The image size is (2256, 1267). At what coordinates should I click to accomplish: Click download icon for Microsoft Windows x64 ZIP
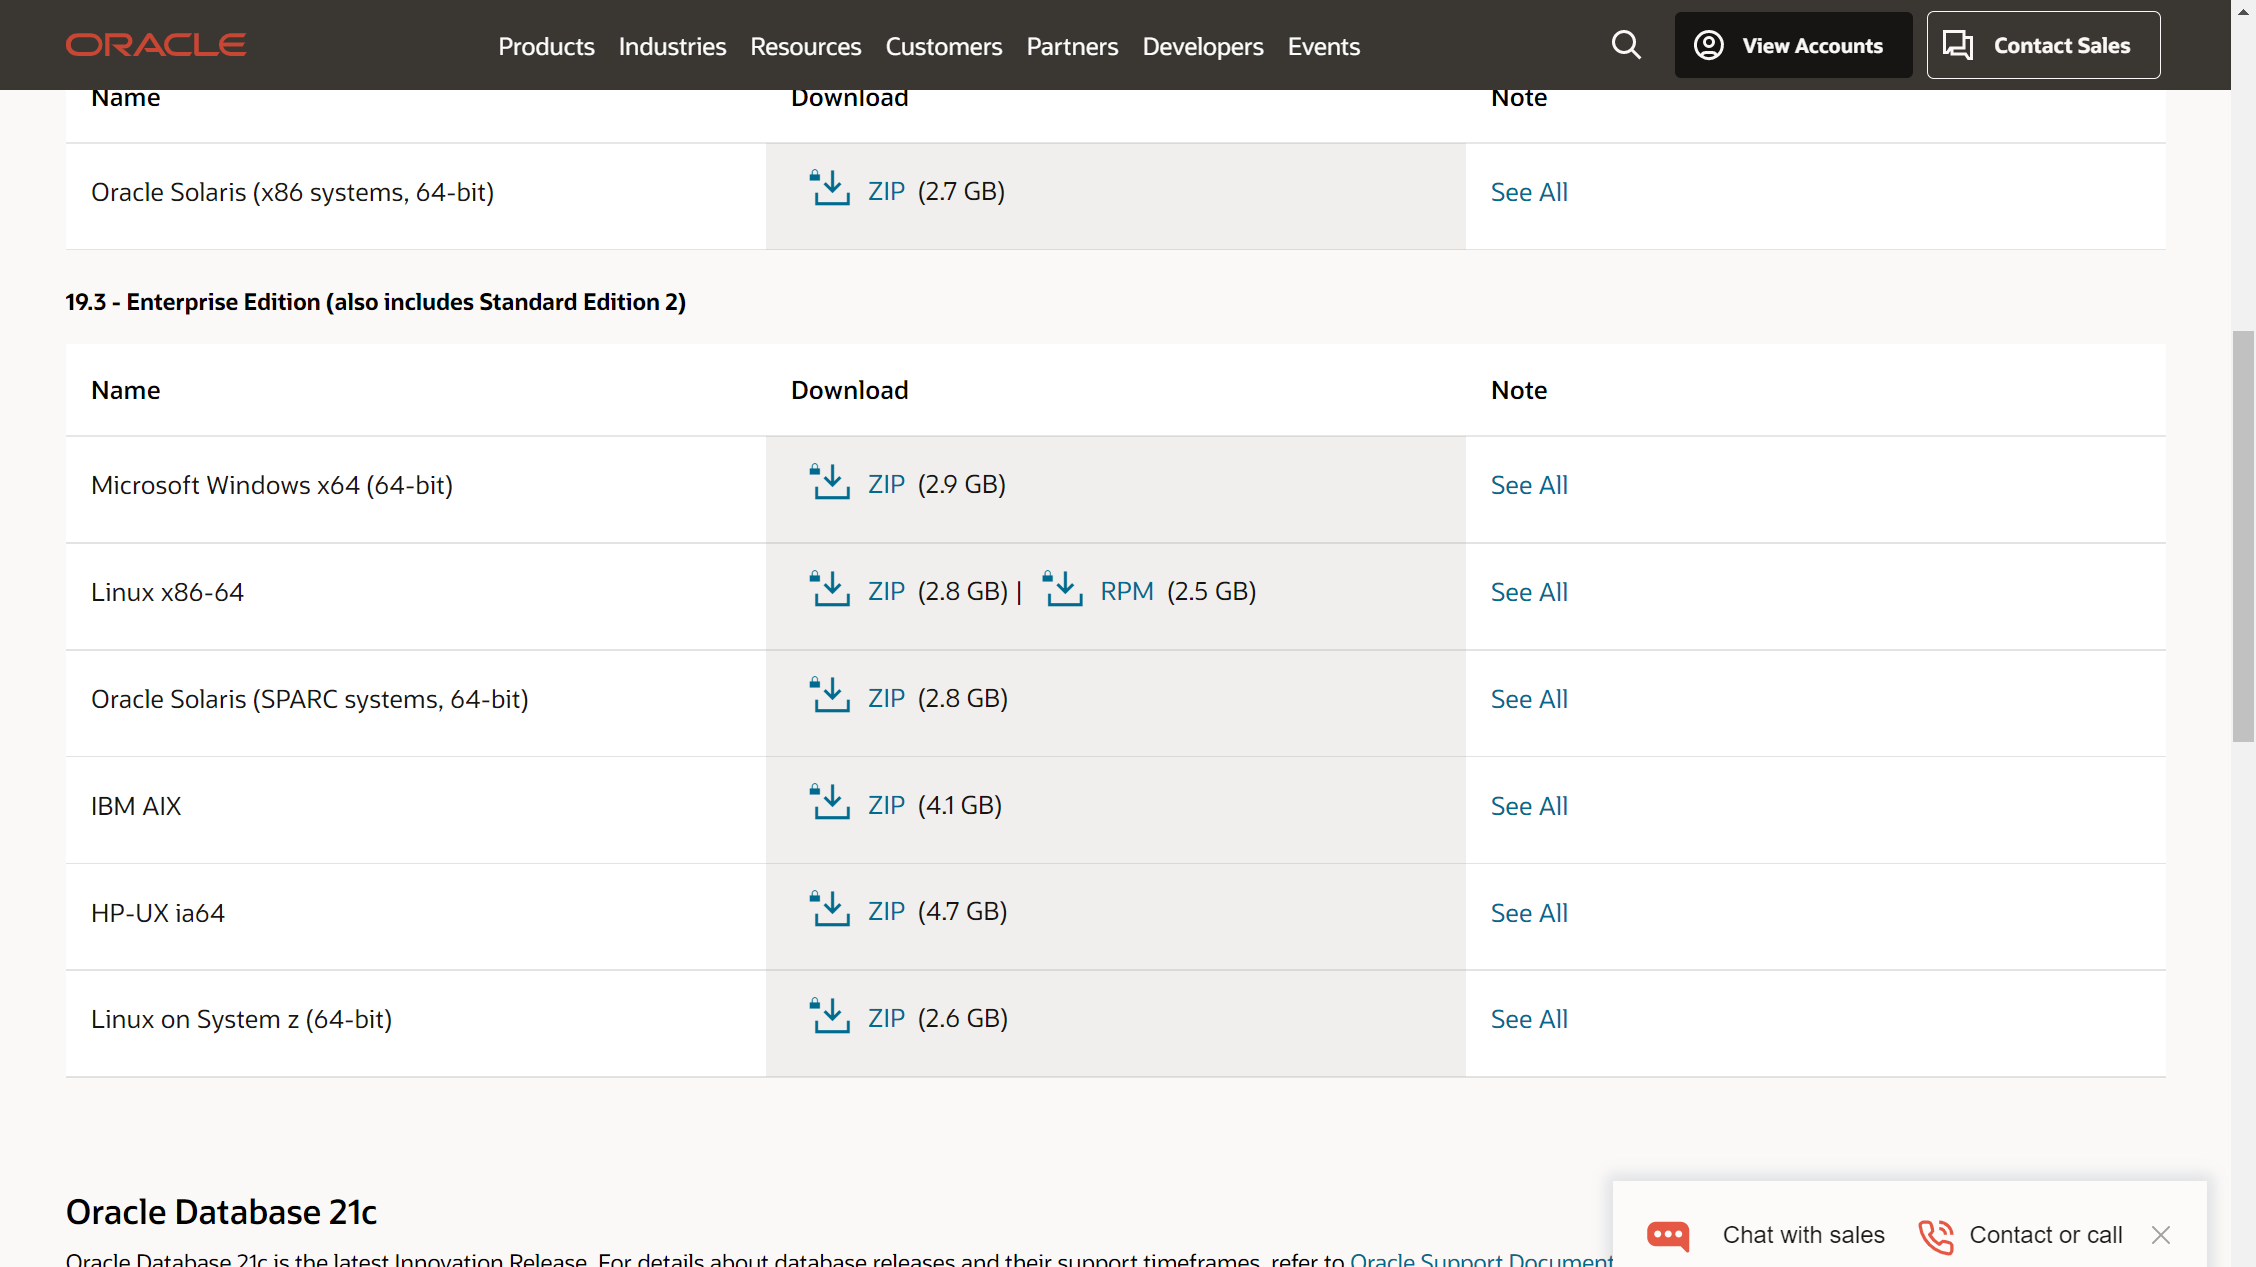pyautogui.click(x=830, y=483)
